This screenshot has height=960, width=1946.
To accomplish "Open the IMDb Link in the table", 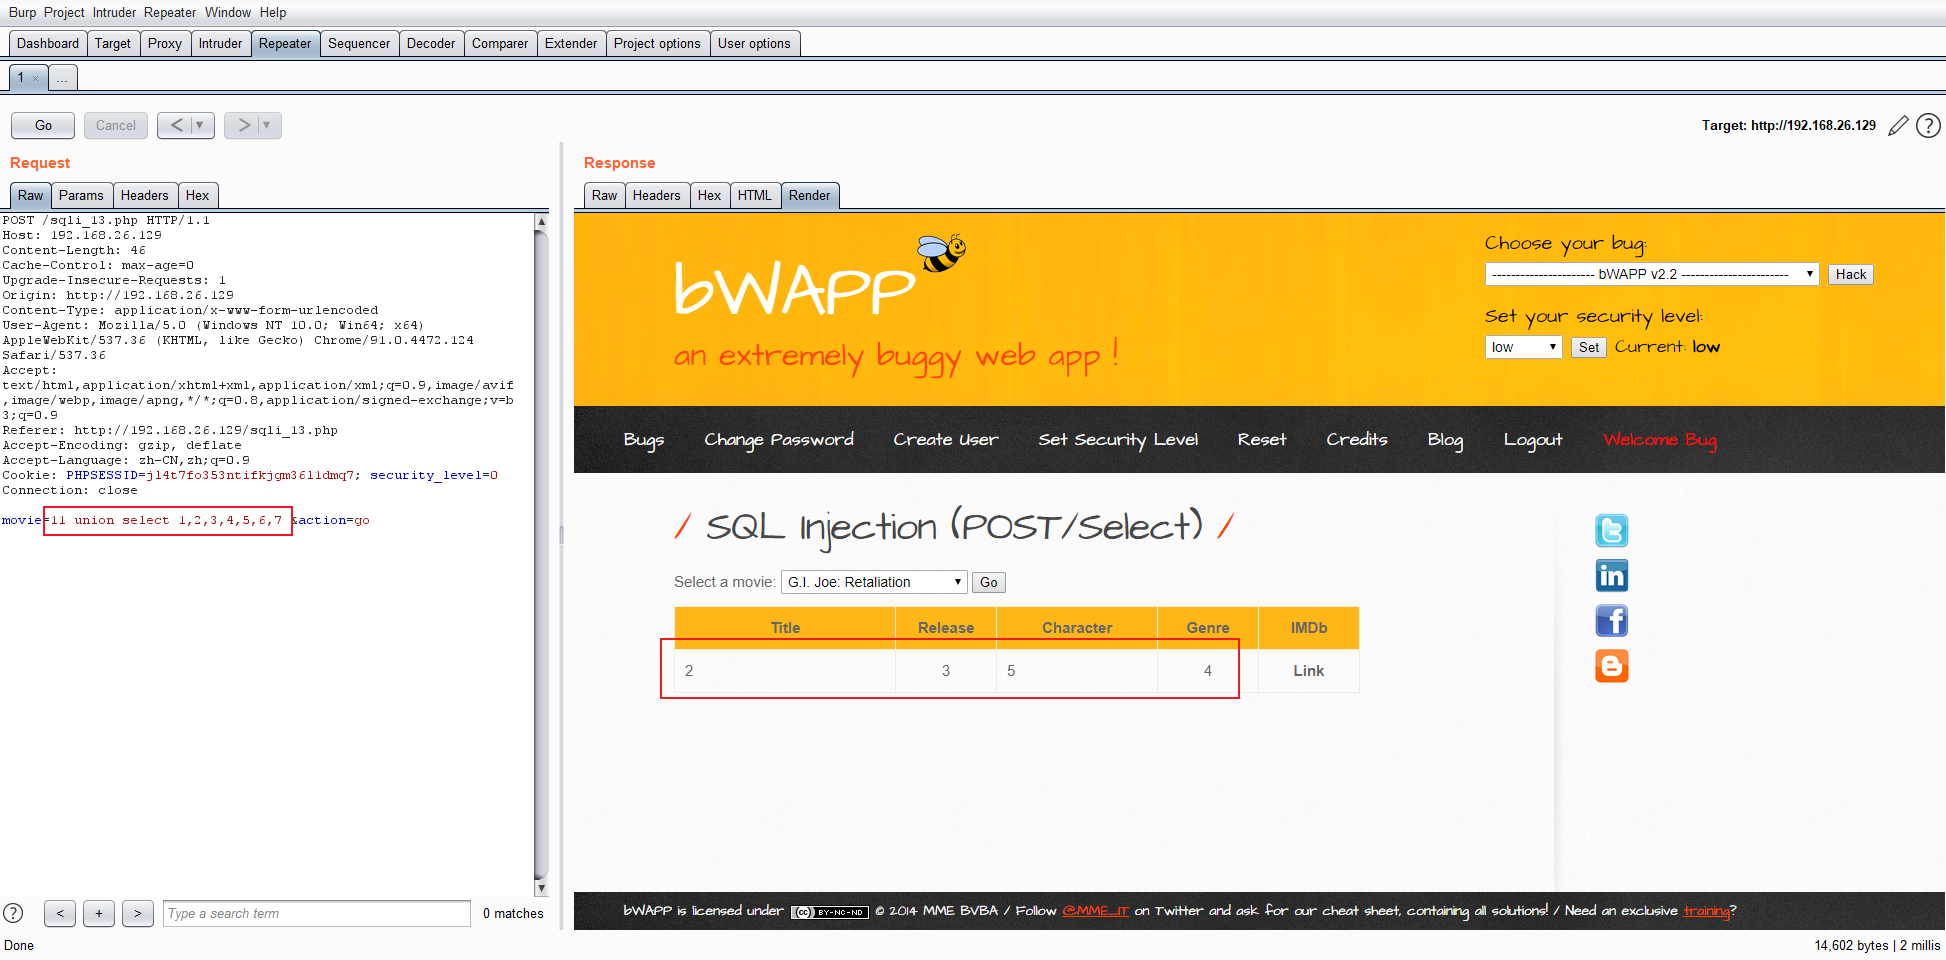I will click(x=1308, y=671).
